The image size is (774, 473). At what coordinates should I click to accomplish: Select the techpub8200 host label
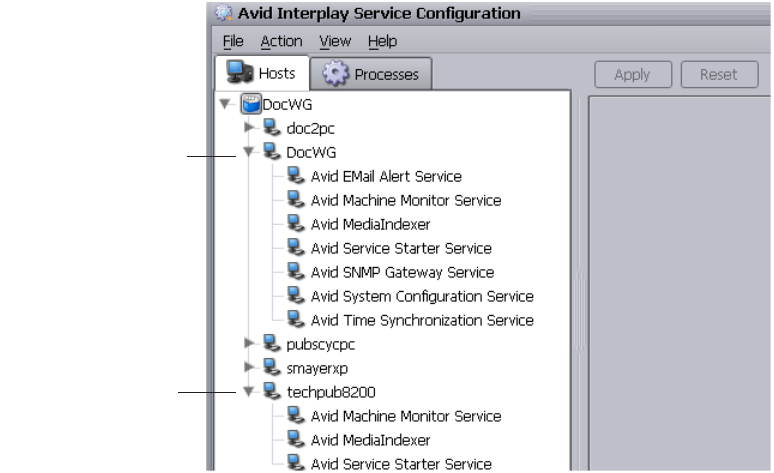coord(331,393)
